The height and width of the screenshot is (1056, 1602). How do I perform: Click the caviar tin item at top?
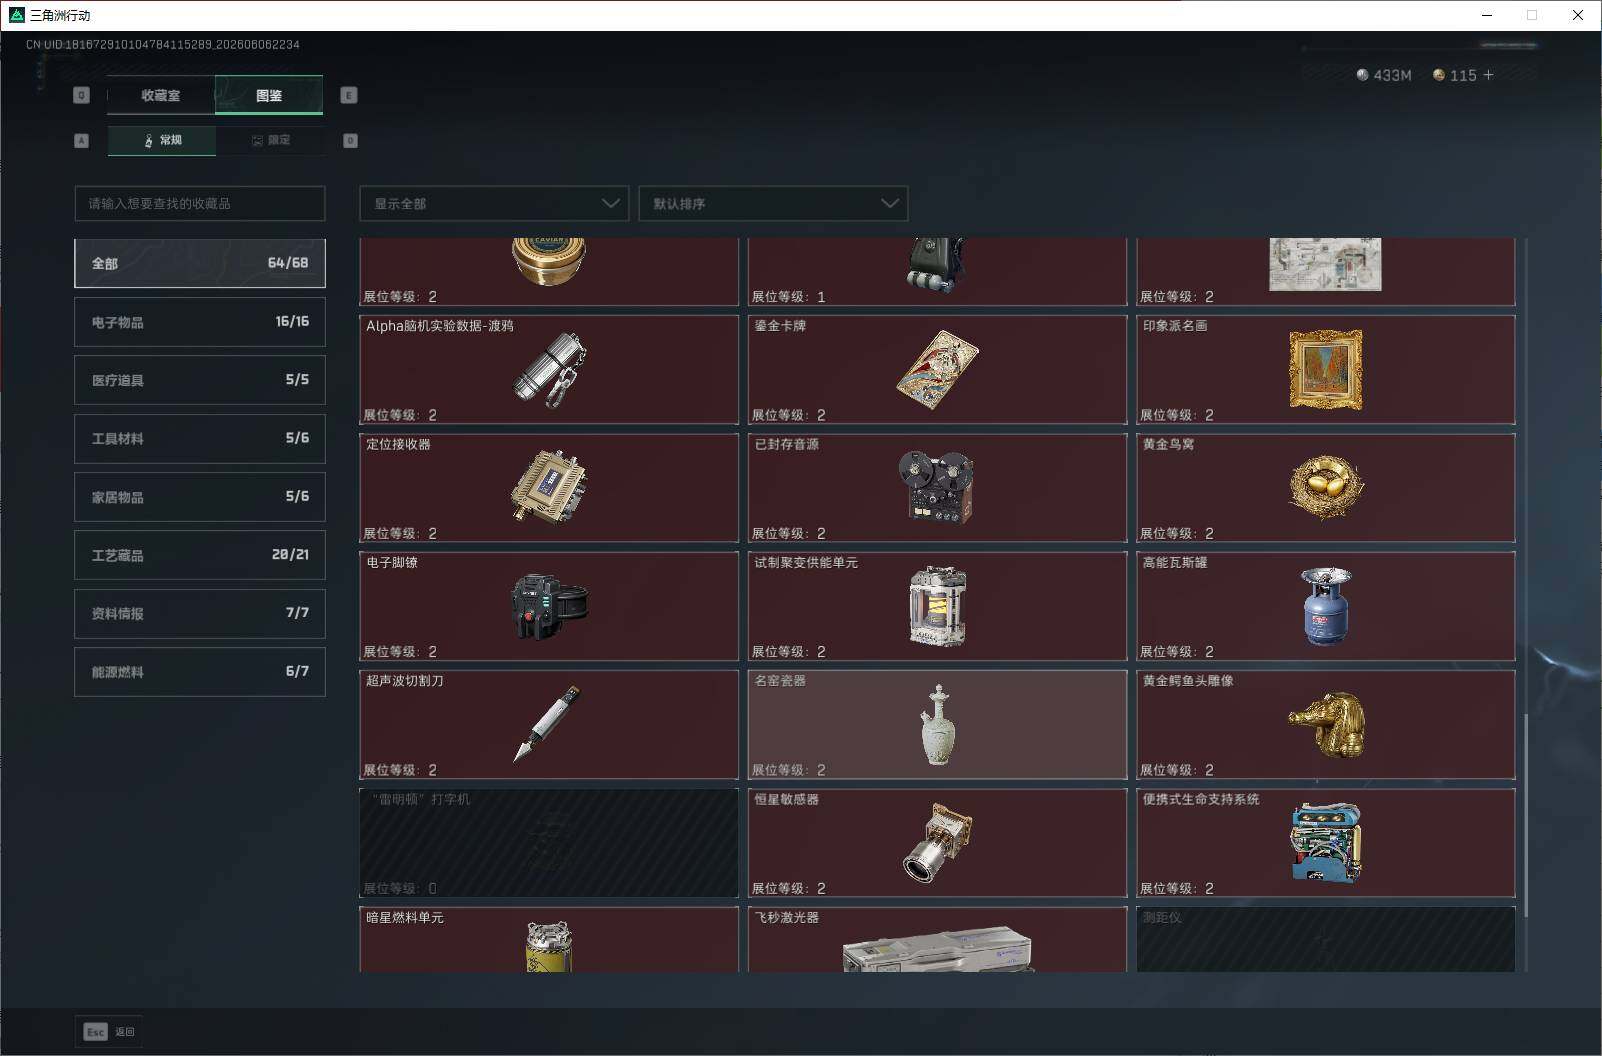549,262
